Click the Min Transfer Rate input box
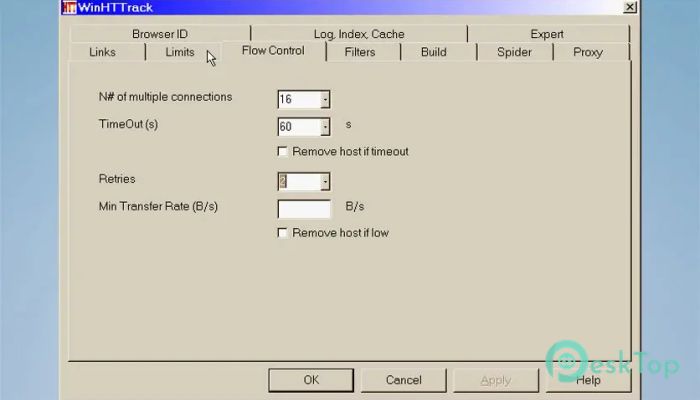 pyautogui.click(x=304, y=209)
